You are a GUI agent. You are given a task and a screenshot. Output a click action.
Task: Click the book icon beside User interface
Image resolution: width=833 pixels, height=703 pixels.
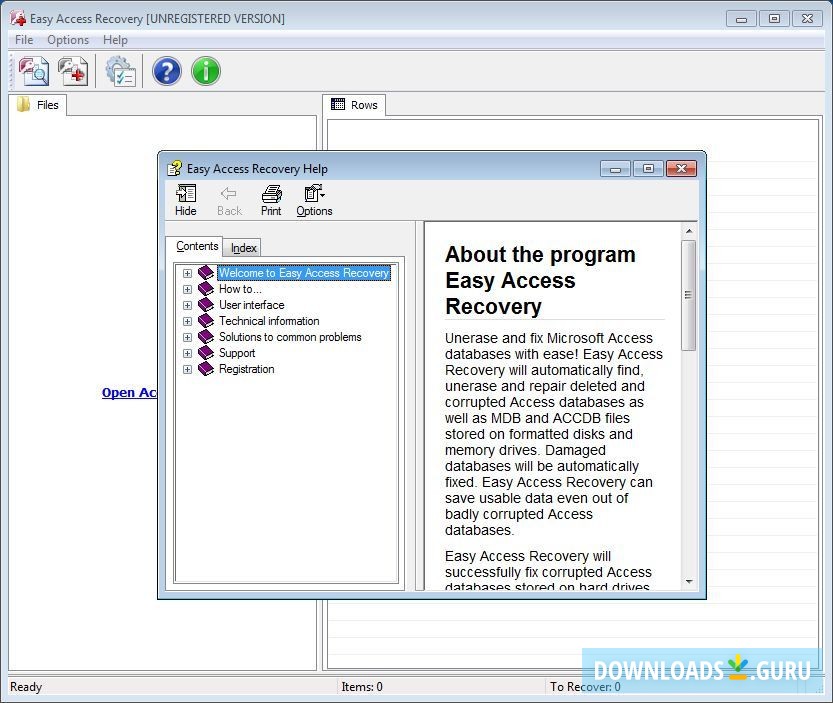[206, 305]
